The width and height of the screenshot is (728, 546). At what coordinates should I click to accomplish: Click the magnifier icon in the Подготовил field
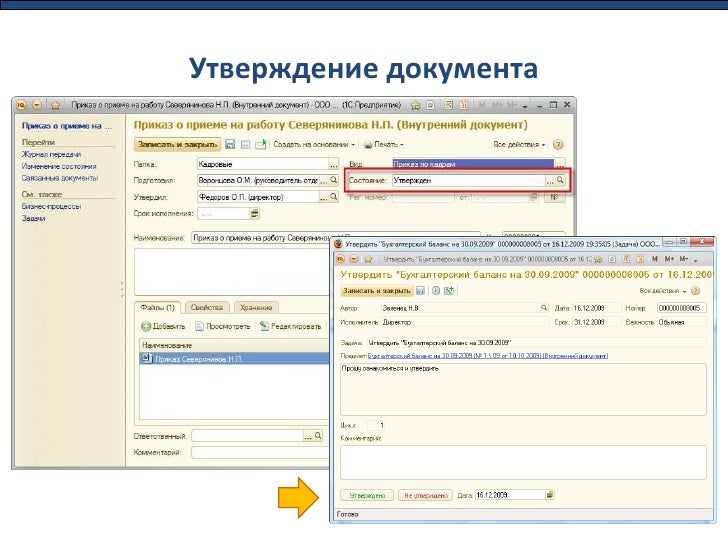[x=333, y=180]
